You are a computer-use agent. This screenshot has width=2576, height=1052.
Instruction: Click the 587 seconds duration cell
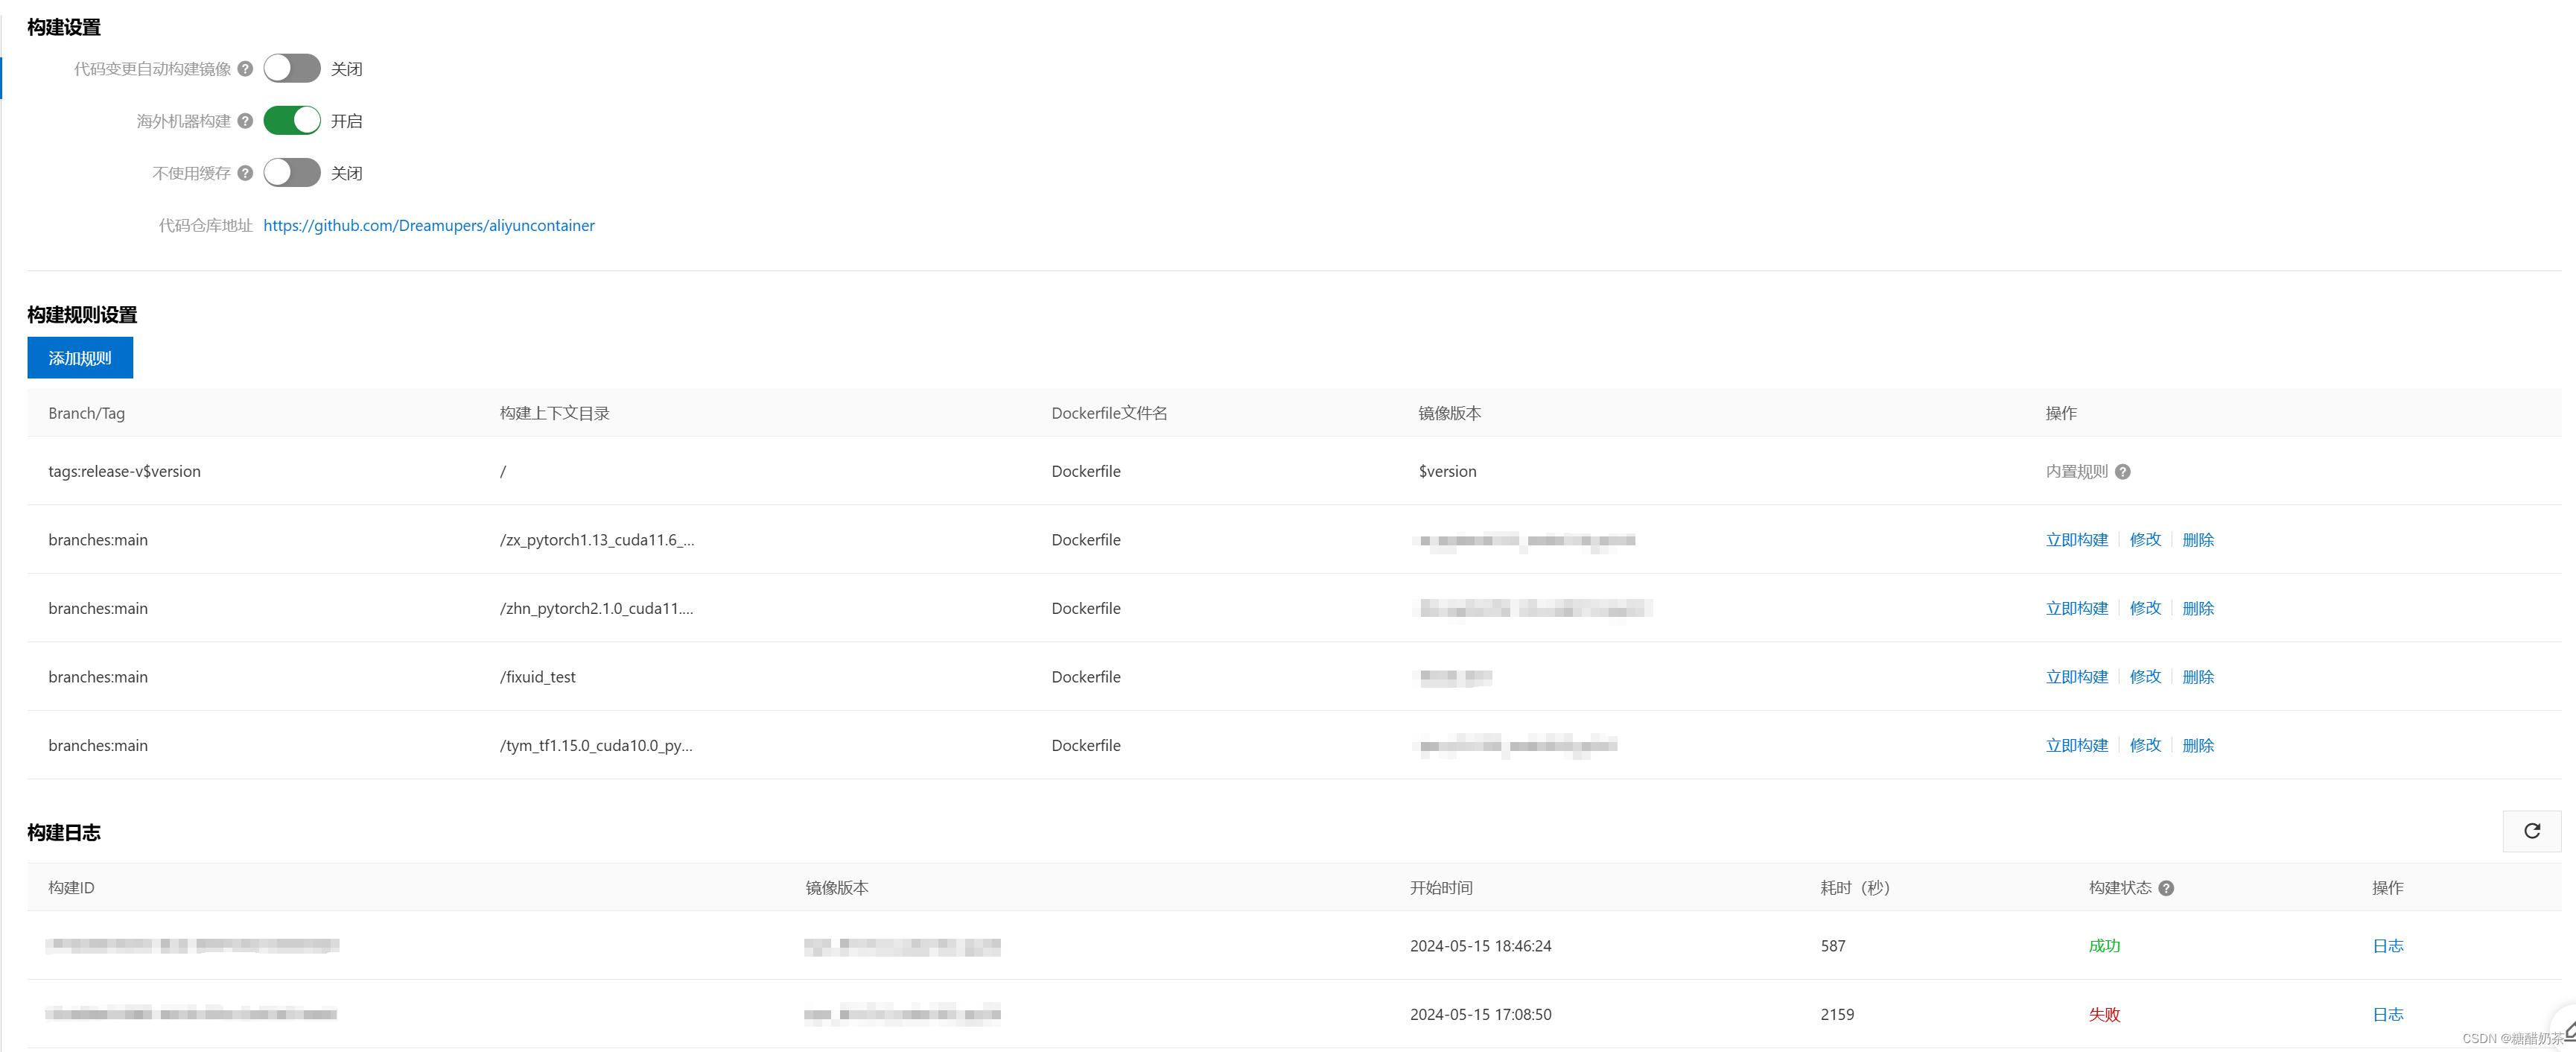[x=1832, y=946]
